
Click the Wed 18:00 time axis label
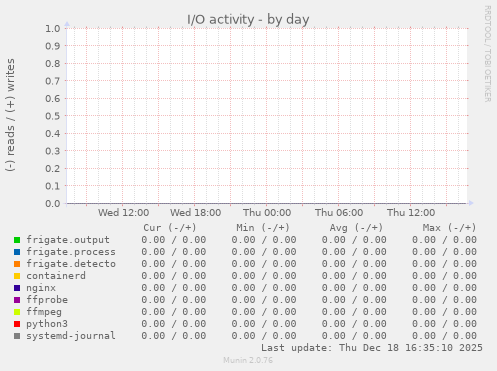tap(195, 213)
